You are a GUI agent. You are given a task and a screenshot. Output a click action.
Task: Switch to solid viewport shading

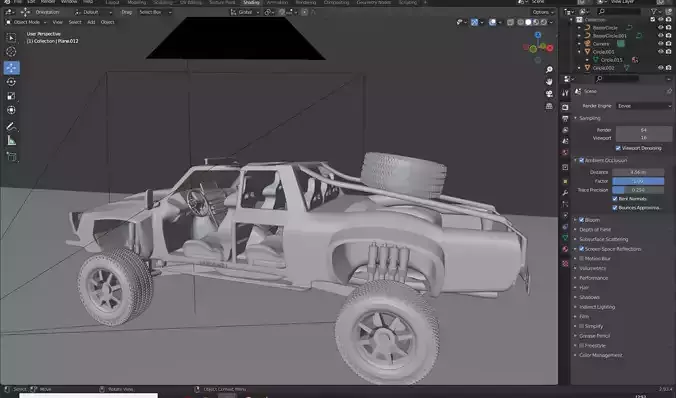[x=529, y=22]
